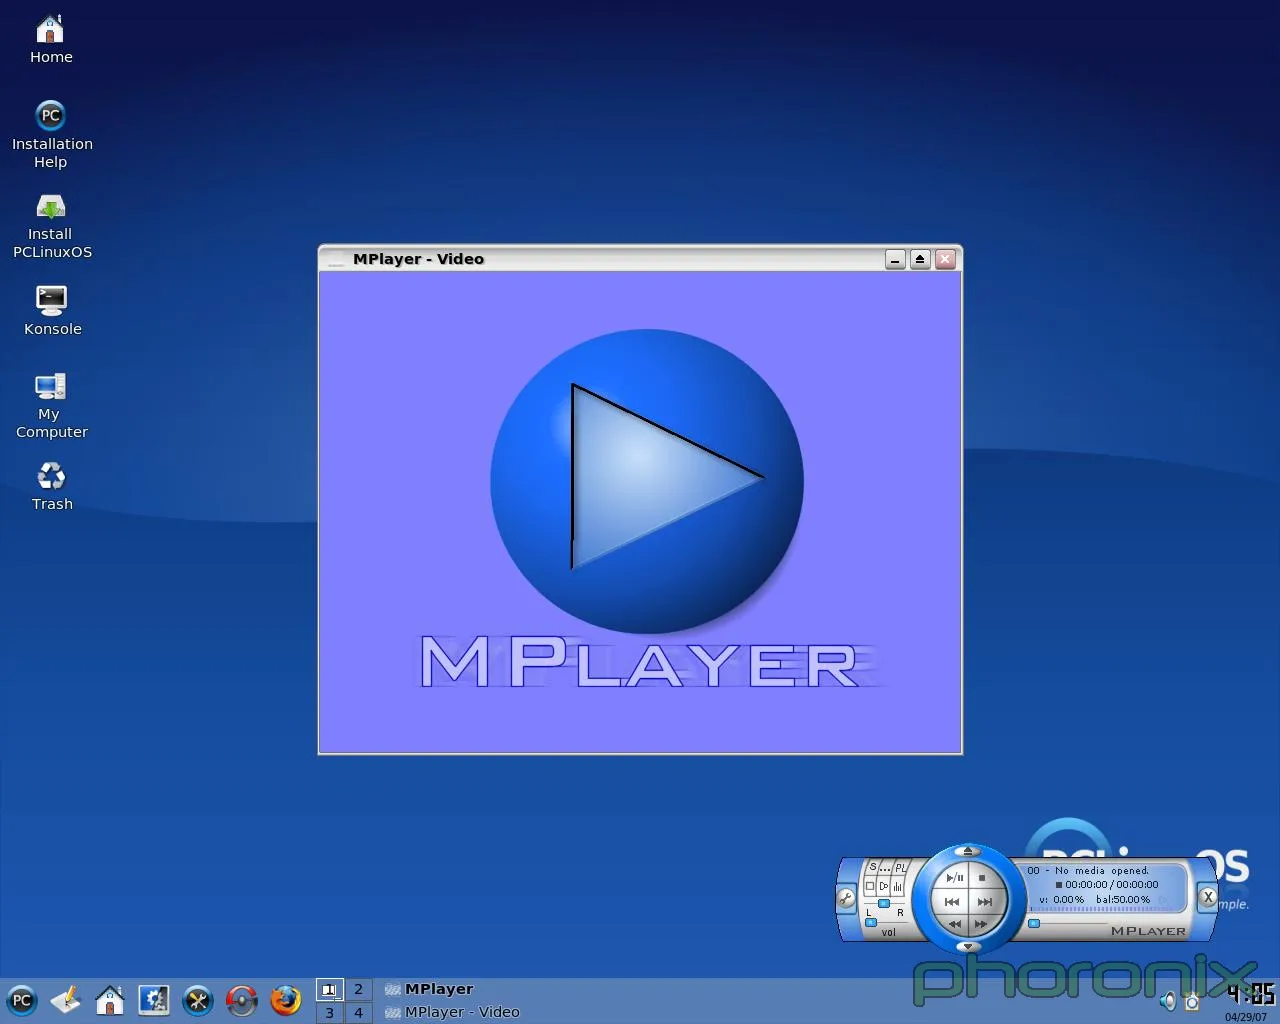Skip to previous track in MPlayer
This screenshot has width=1280, height=1024.
952,902
